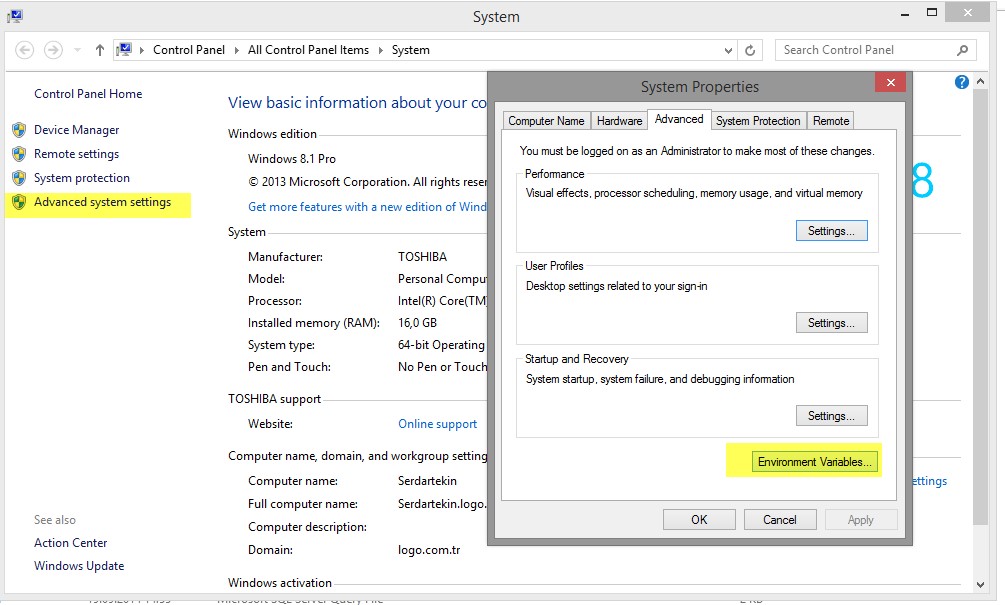
Task: Open Performance Settings button
Action: tap(831, 231)
